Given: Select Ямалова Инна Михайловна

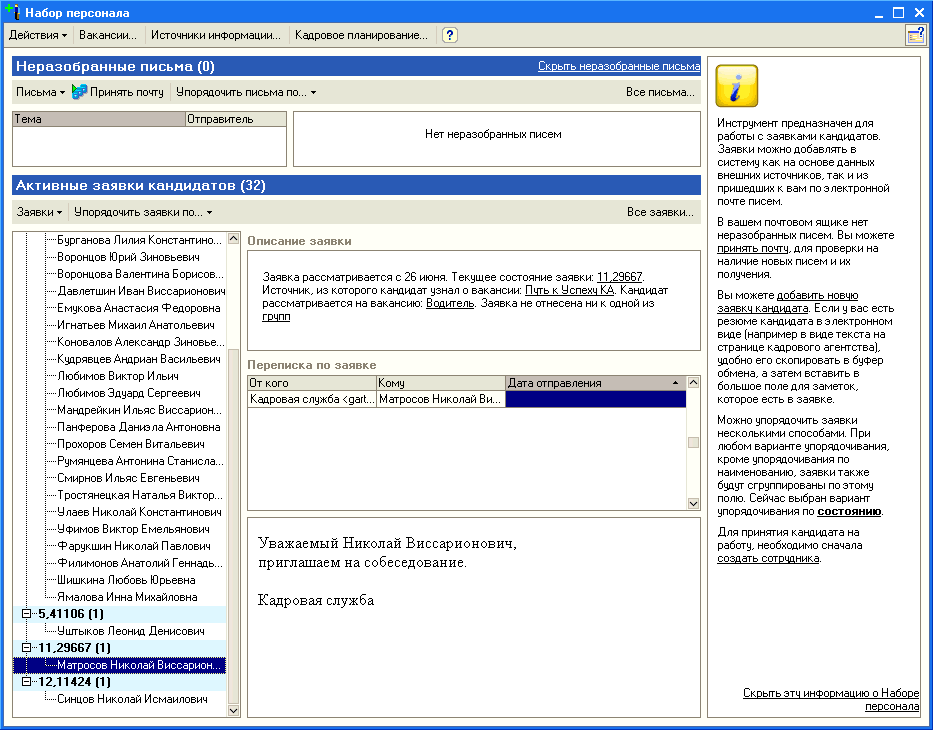Looking at the screenshot, I should 127,597.
